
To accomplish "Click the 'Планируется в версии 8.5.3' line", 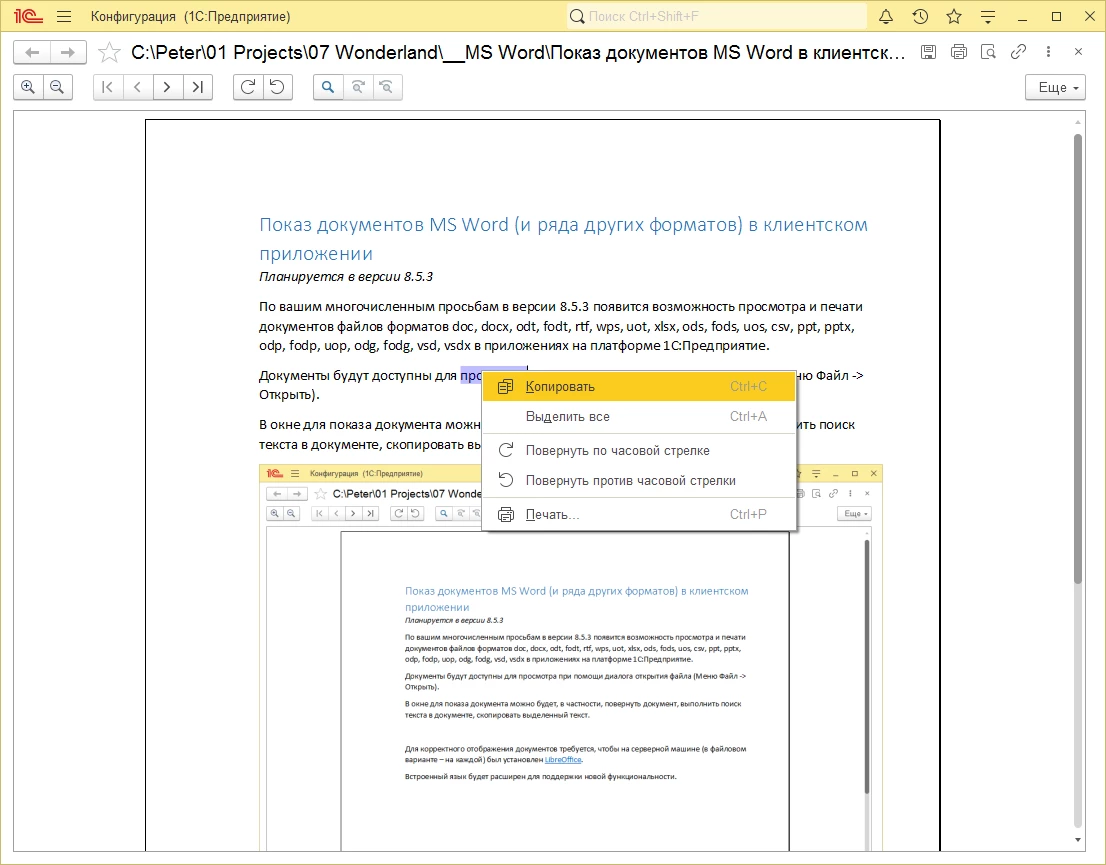I will (x=346, y=277).
